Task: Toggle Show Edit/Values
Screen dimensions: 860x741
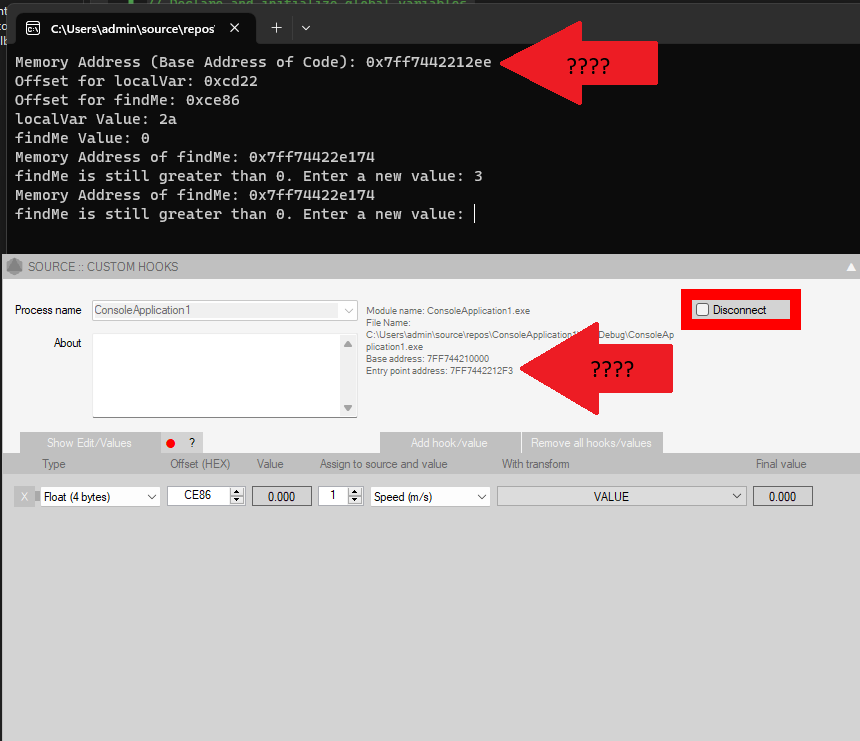Action: (90, 442)
